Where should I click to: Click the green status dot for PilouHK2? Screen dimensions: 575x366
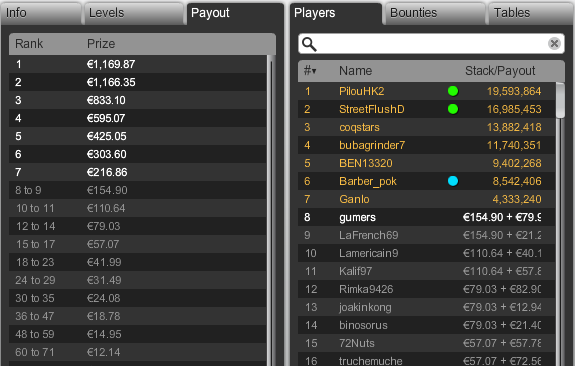tap(453, 91)
